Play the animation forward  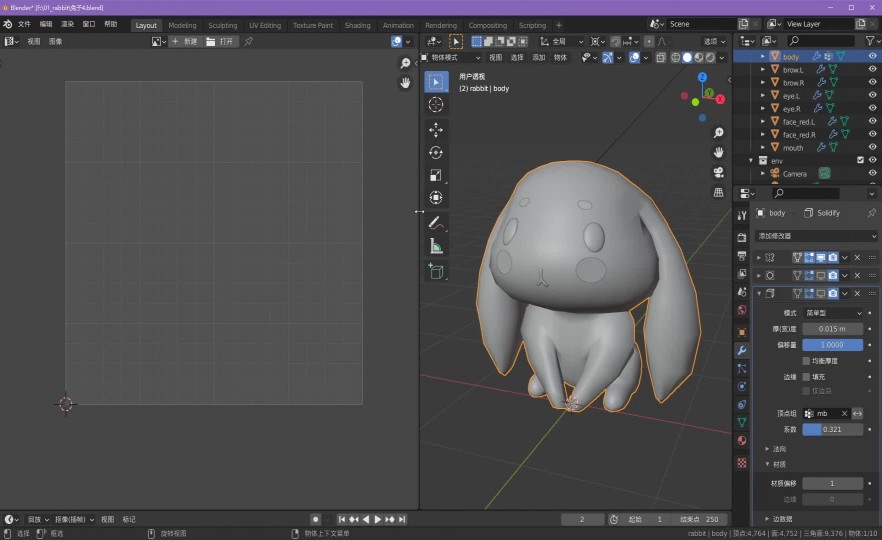377,519
